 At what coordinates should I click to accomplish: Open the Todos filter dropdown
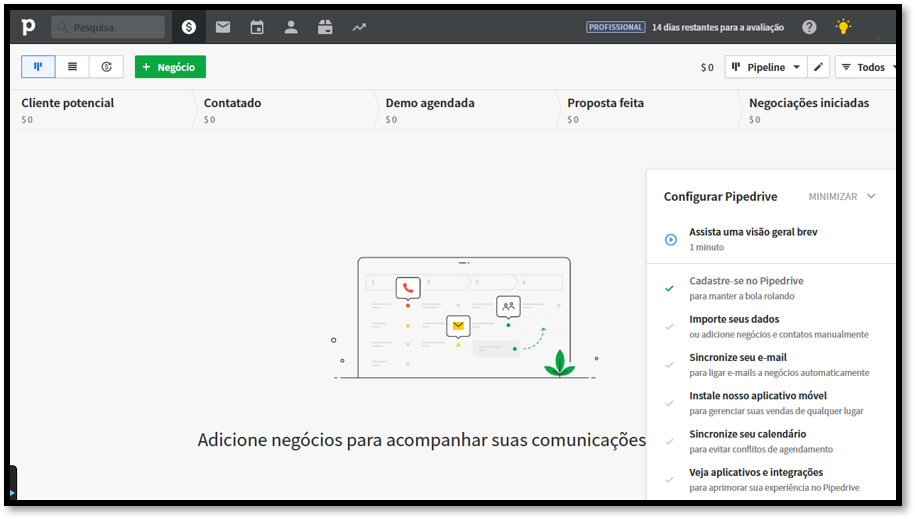(866, 67)
